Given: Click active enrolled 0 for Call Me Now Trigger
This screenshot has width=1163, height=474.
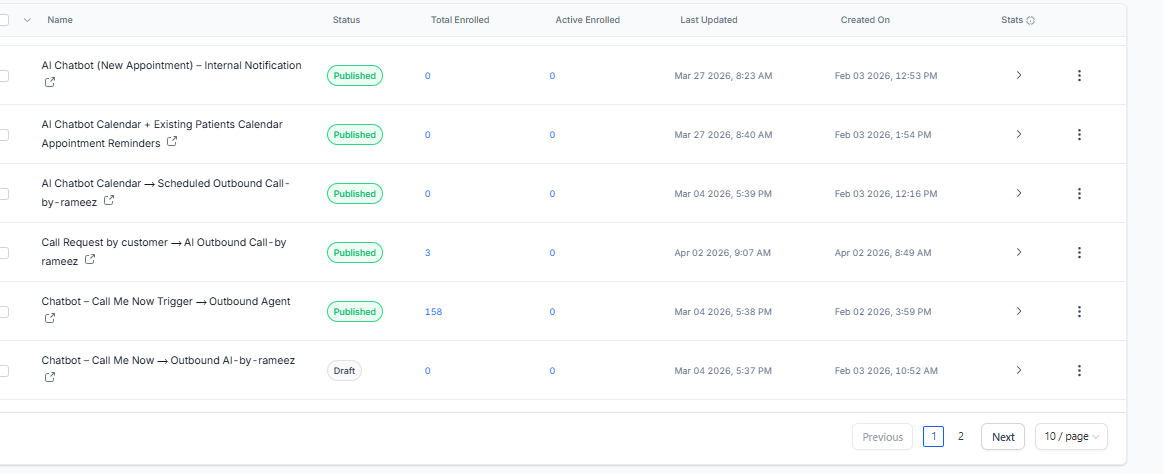Looking at the screenshot, I should pyautogui.click(x=552, y=312).
